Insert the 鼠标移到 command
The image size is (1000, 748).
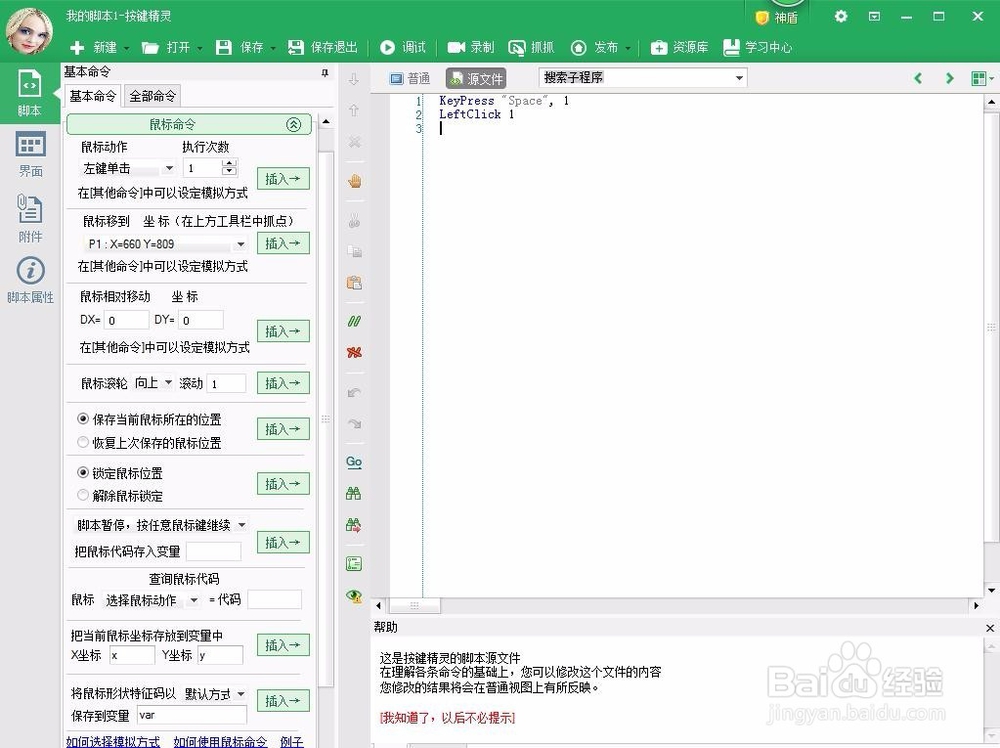pyautogui.click(x=283, y=243)
